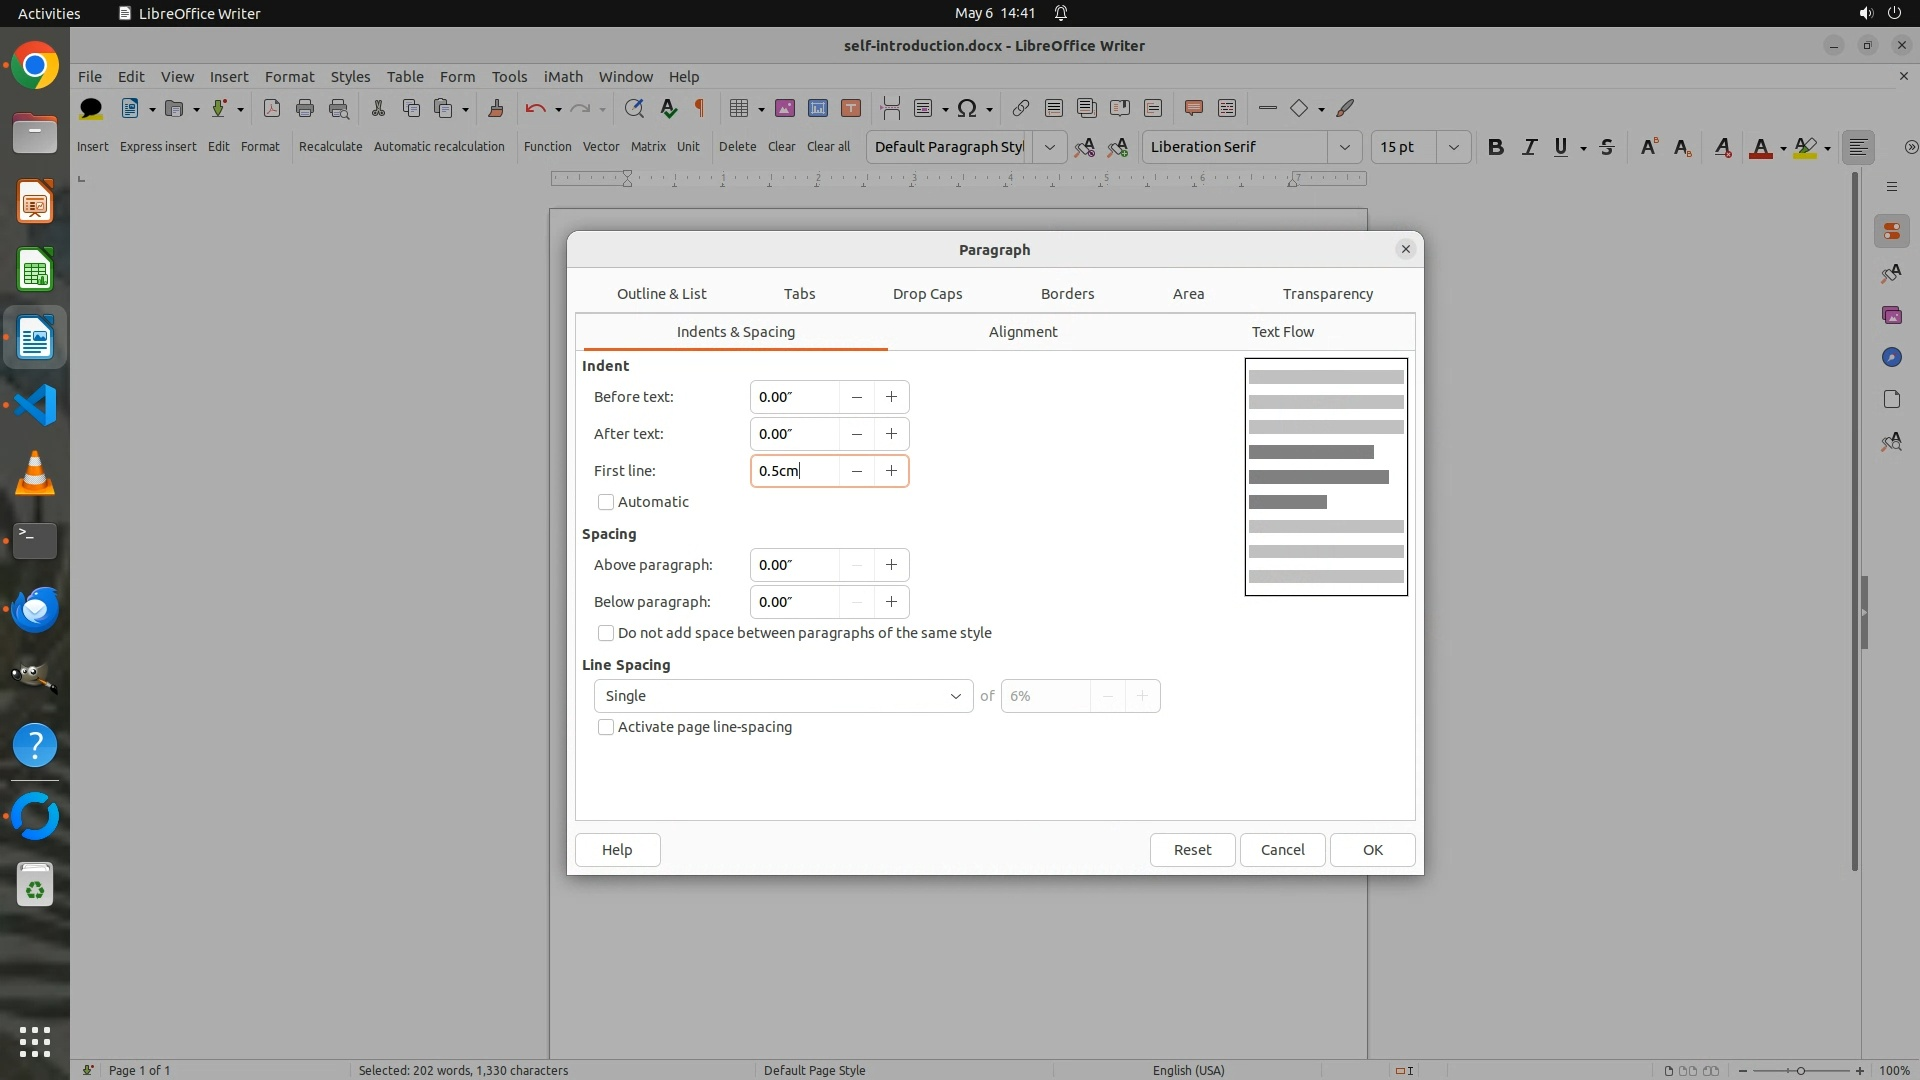Viewport: 1920px width, 1080px height.
Task: Tick Activate page line-spacing checkbox
Action: pyautogui.click(x=606, y=727)
